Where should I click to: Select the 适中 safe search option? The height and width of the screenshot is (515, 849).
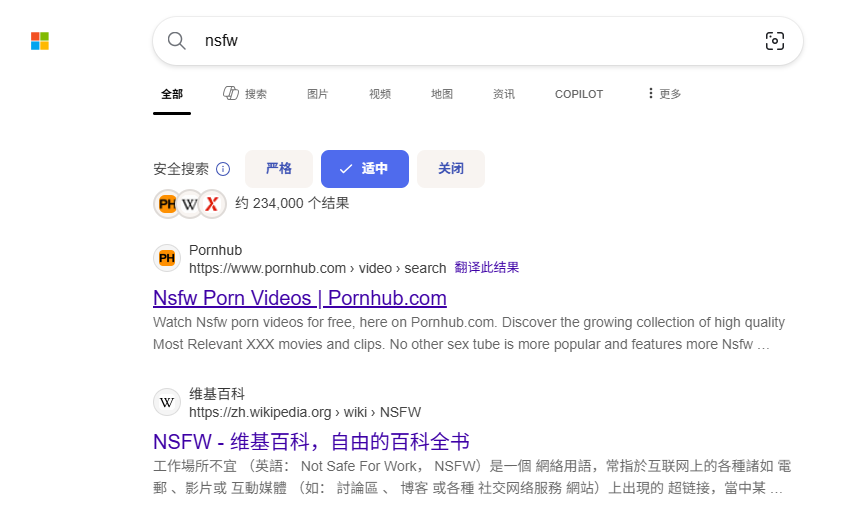pyautogui.click(x=364, y=169)
